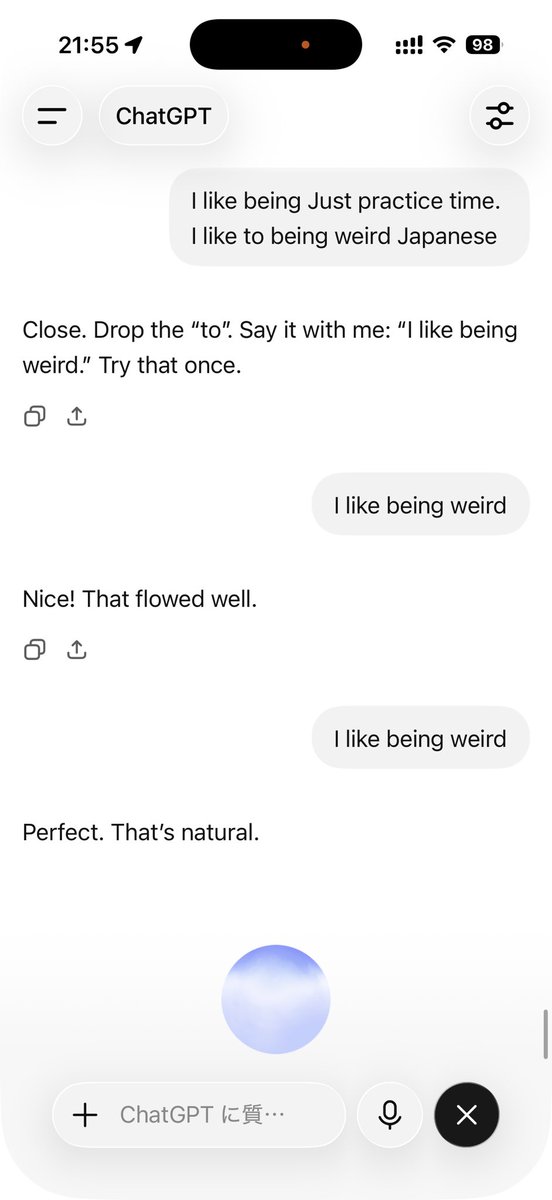Tap the "Perfect. That's natural." reply text
This screenshot has width=552, height=1200.
point(141,831)
